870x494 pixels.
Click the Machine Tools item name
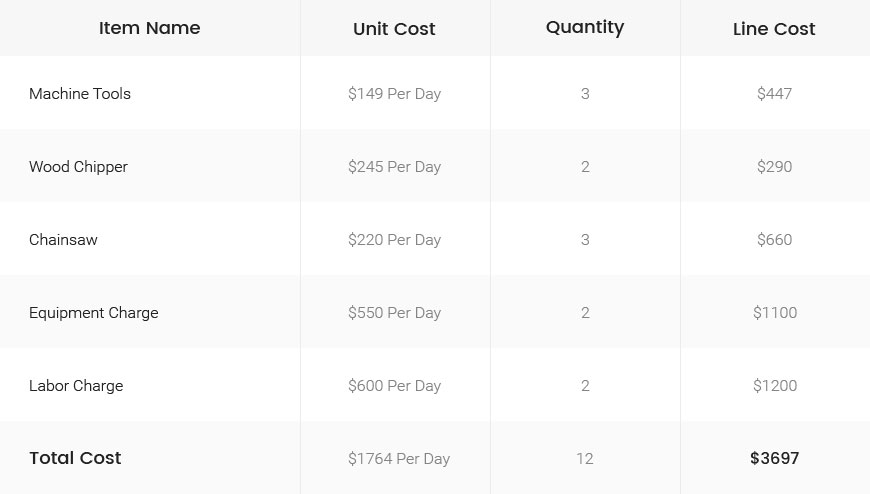click(x=80, y=94)
